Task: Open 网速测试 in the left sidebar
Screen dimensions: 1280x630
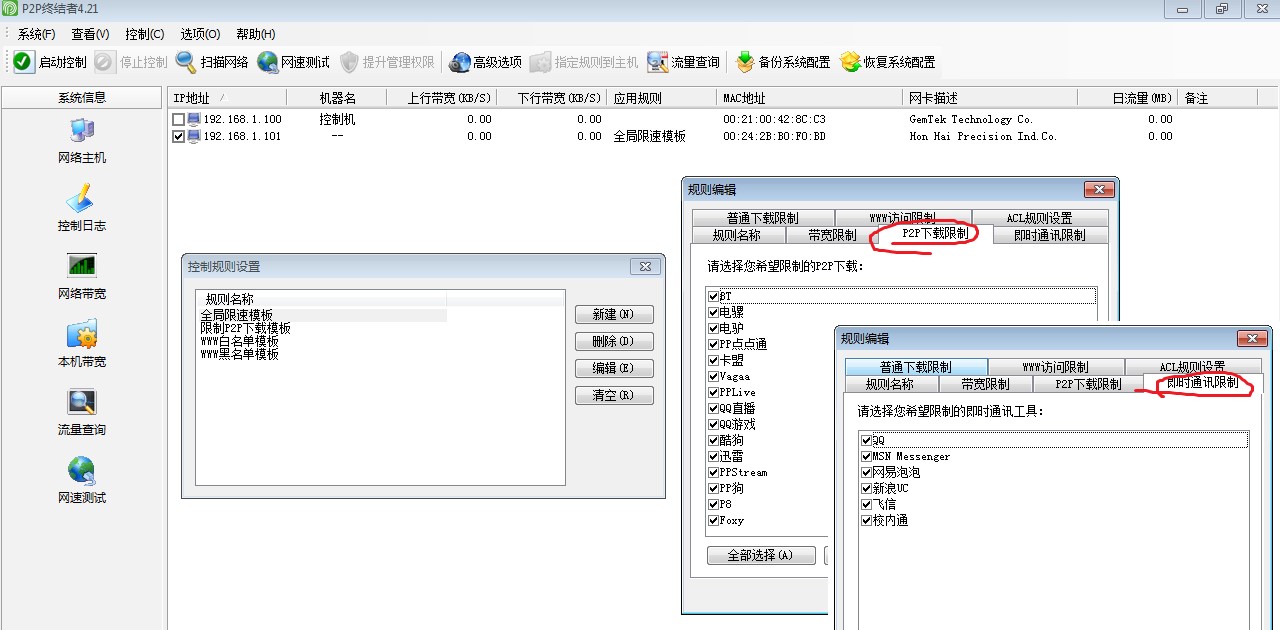Action: tap(81, 480)
